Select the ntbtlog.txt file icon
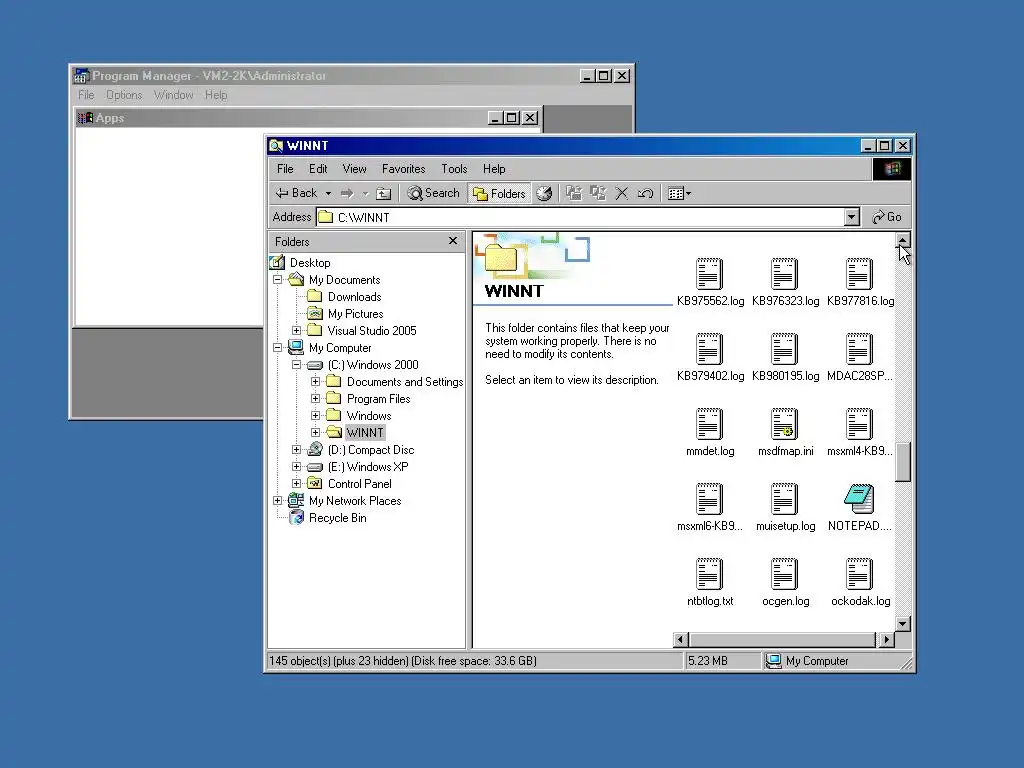This screenshot has width=1024, height=768. coord(709,574)
